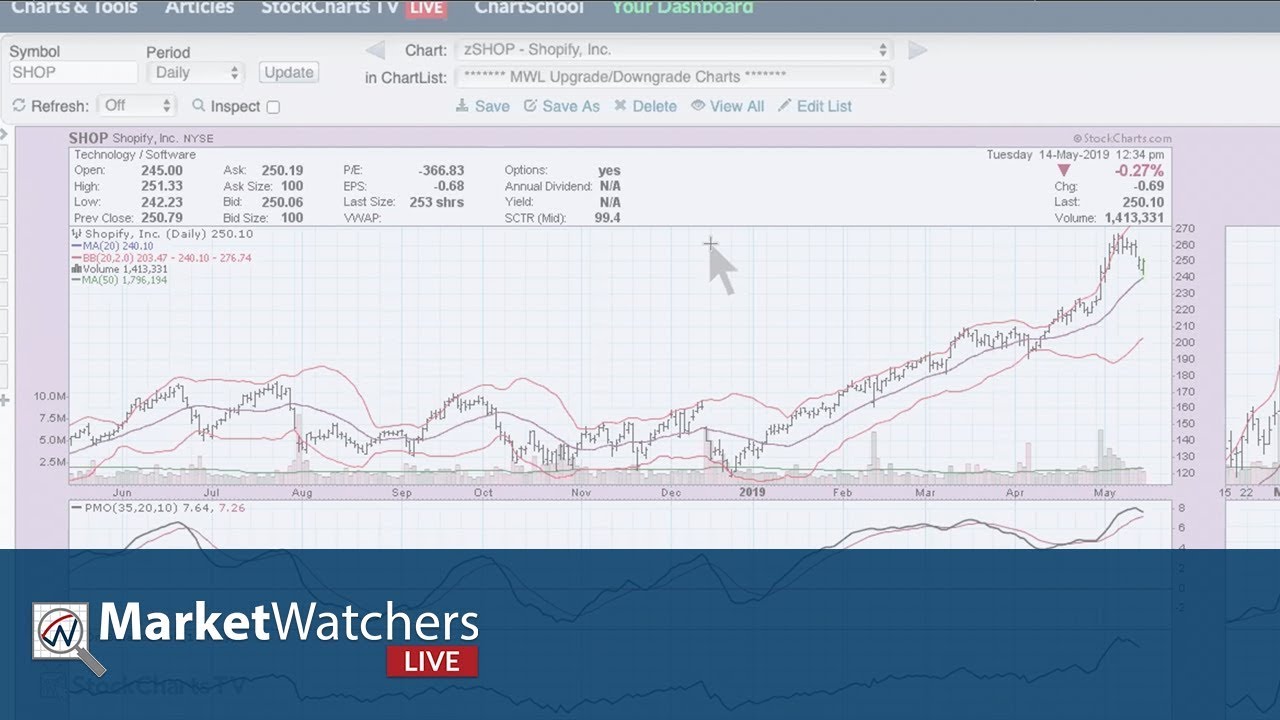Click the LIVE badge next to StockCharts TV
Screen dimensions: 1280x720
[425, 8]
